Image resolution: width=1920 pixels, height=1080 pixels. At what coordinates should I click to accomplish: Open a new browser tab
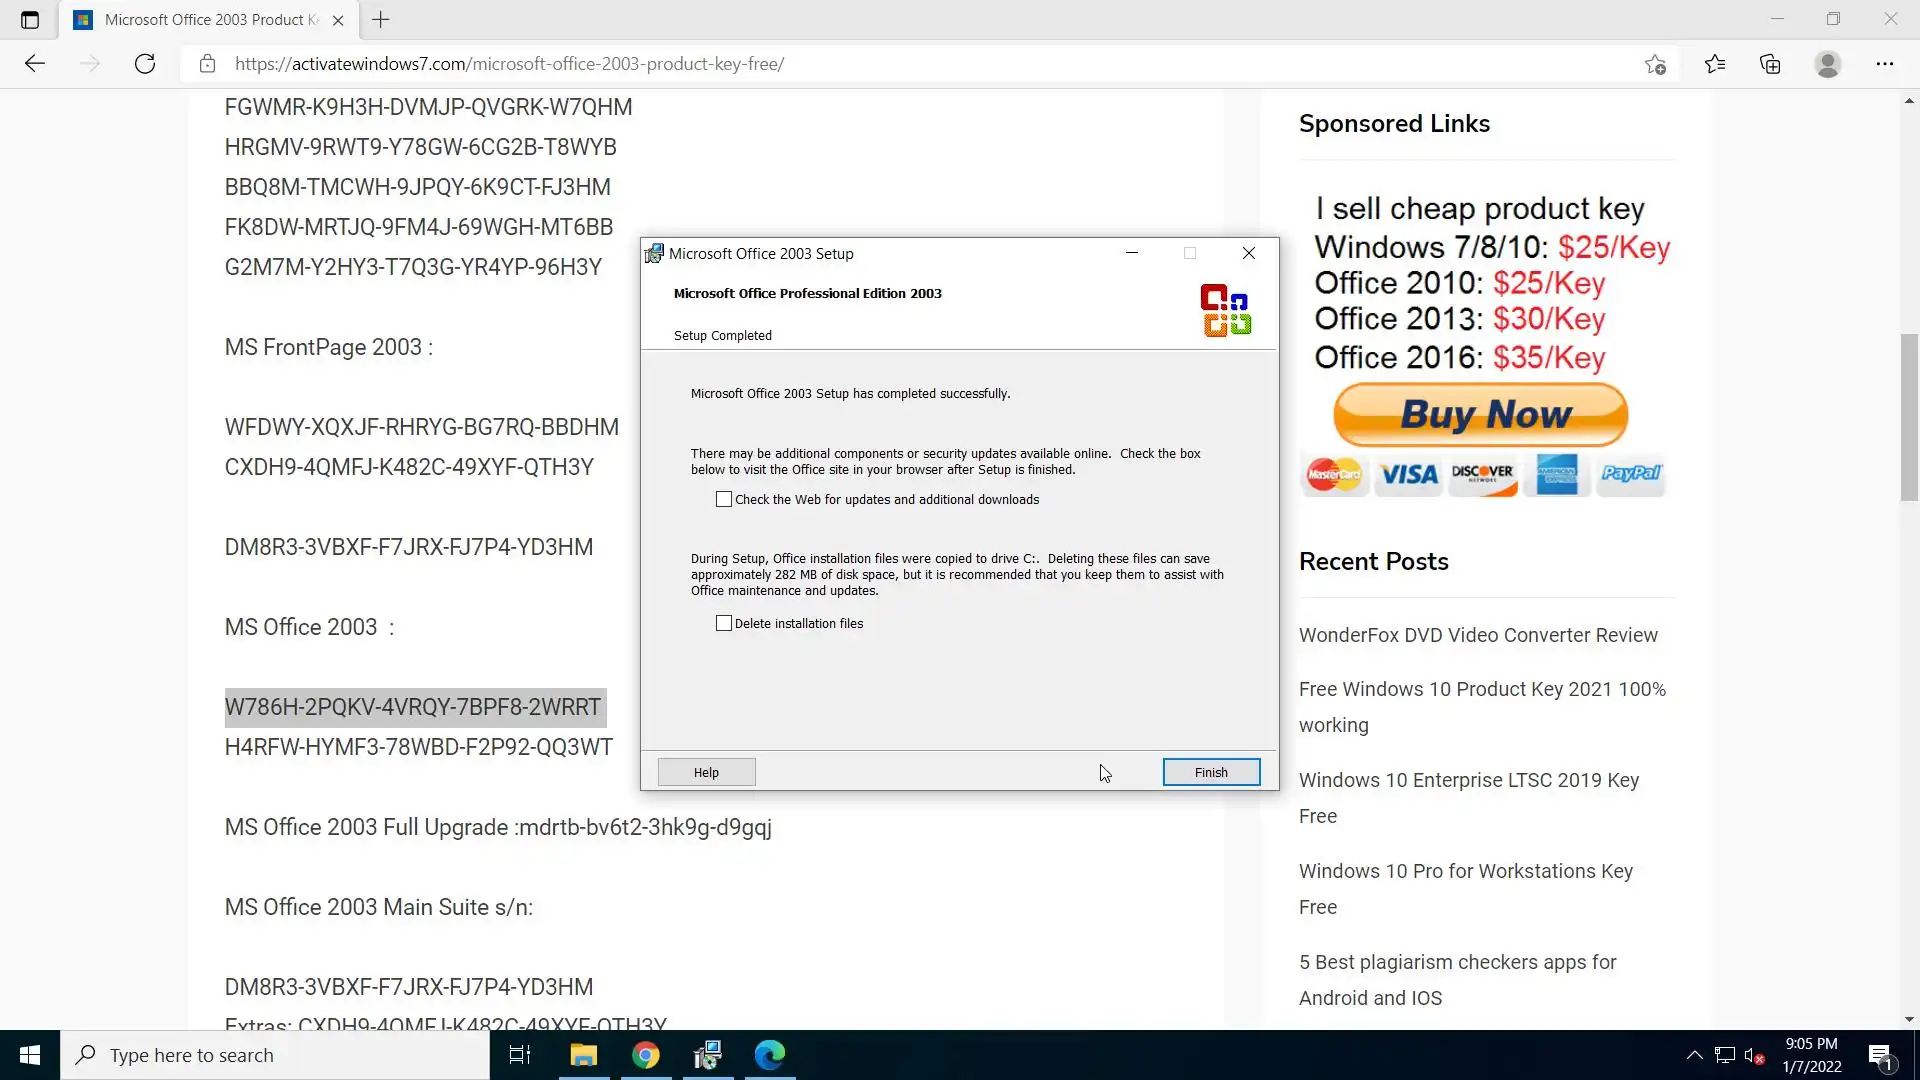pyautogui.click(x=381, y=20)
